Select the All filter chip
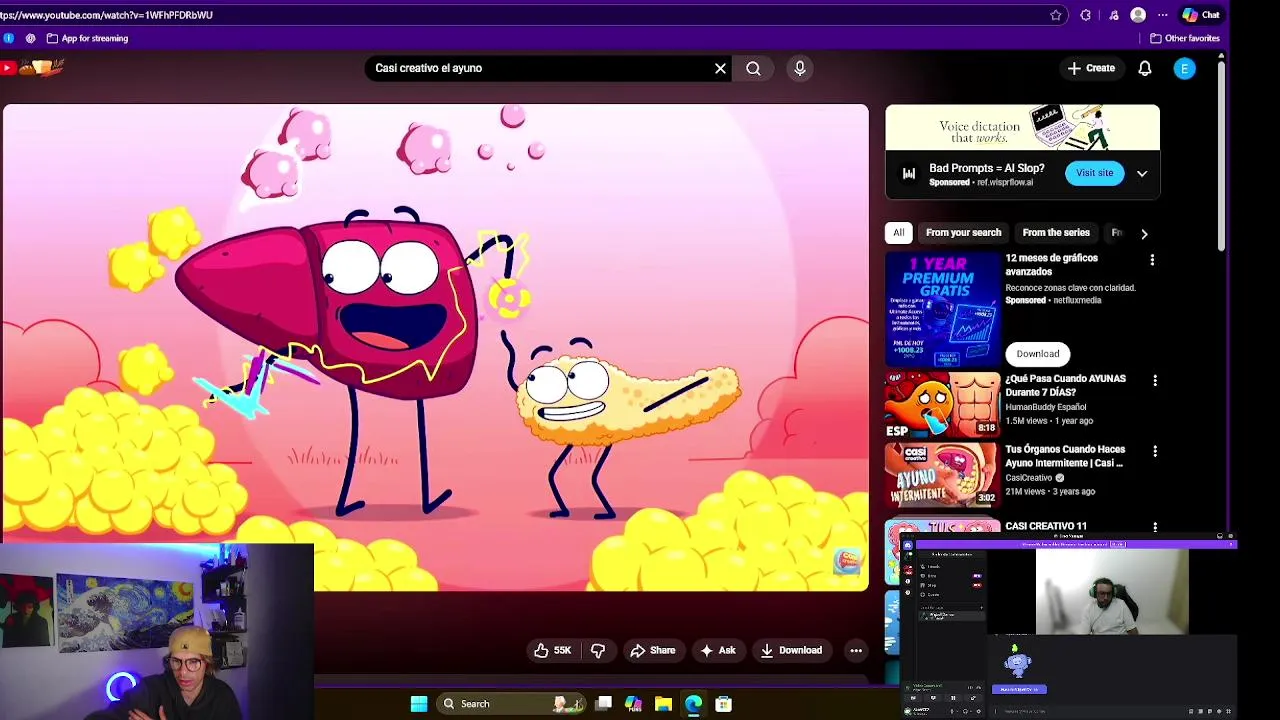The height and width of the screenshot is (720, 1280). click(899, 232)
